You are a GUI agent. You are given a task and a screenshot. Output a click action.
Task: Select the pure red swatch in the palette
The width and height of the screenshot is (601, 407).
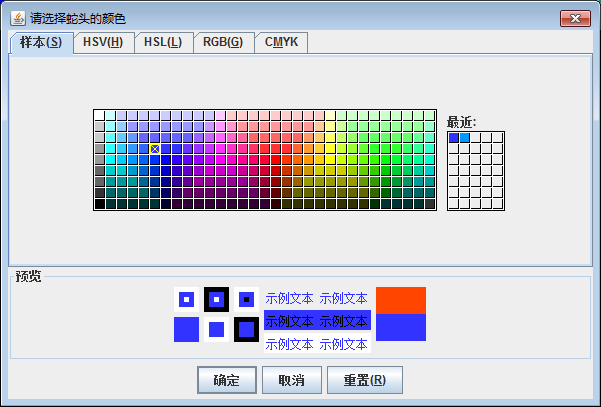coord(276,160)
